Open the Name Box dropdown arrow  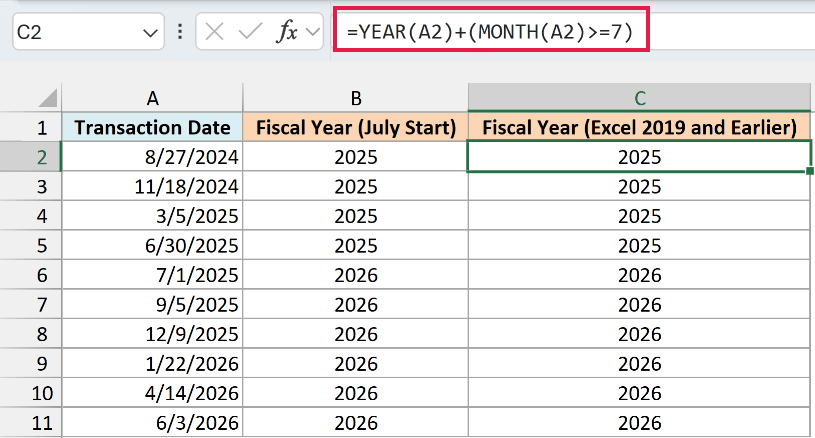[150, 33]
